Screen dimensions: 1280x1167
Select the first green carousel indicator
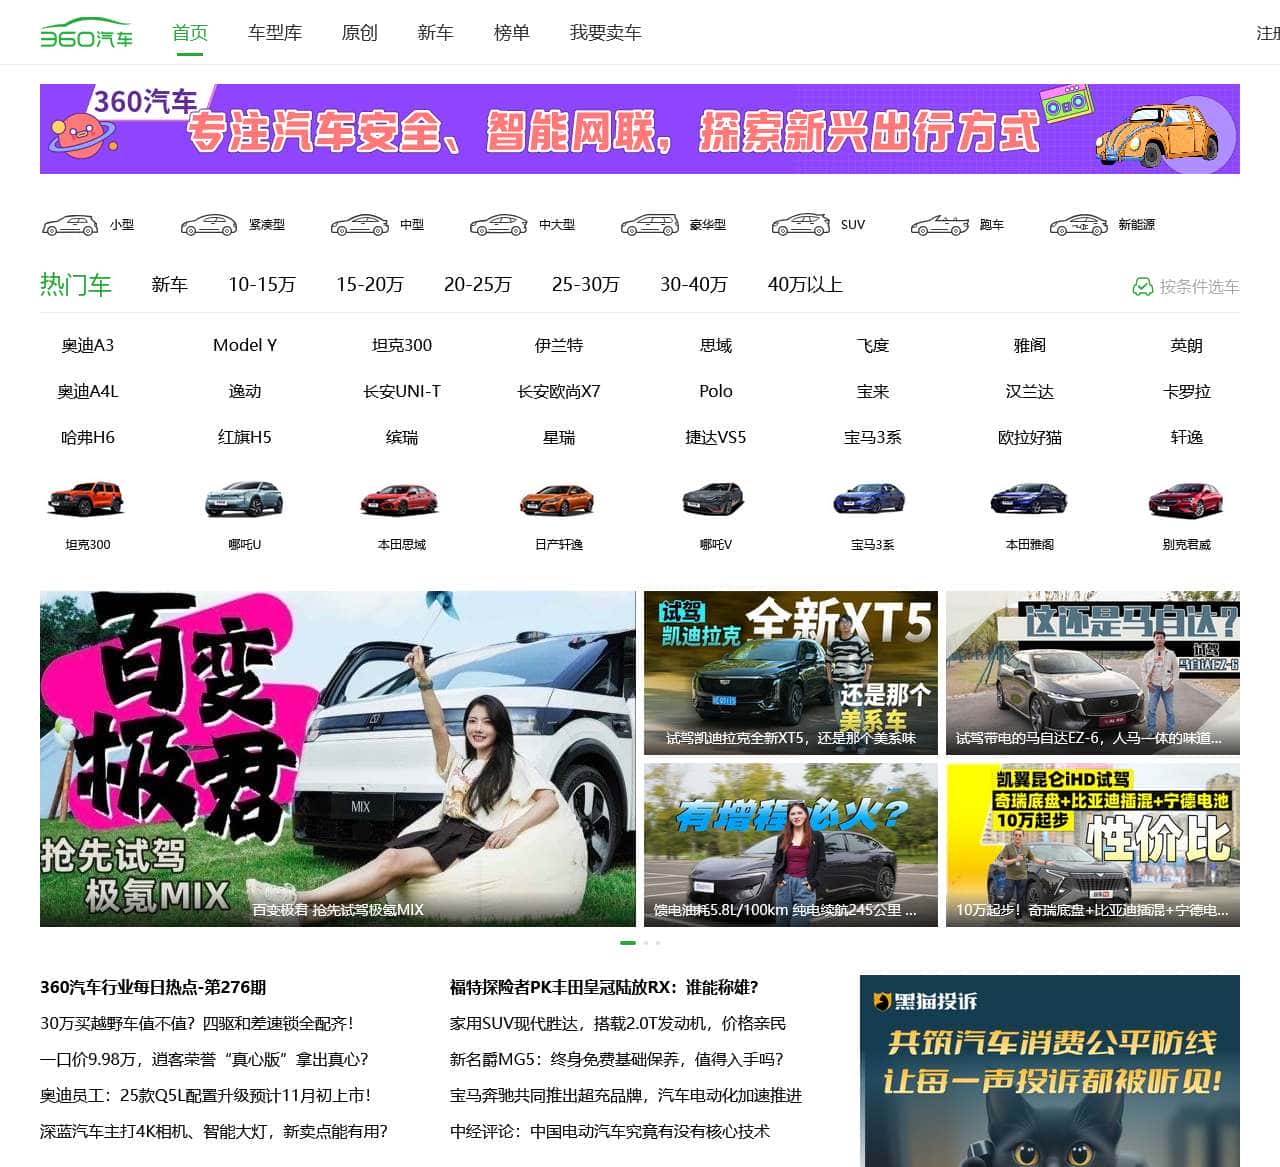tap(628, 943)
